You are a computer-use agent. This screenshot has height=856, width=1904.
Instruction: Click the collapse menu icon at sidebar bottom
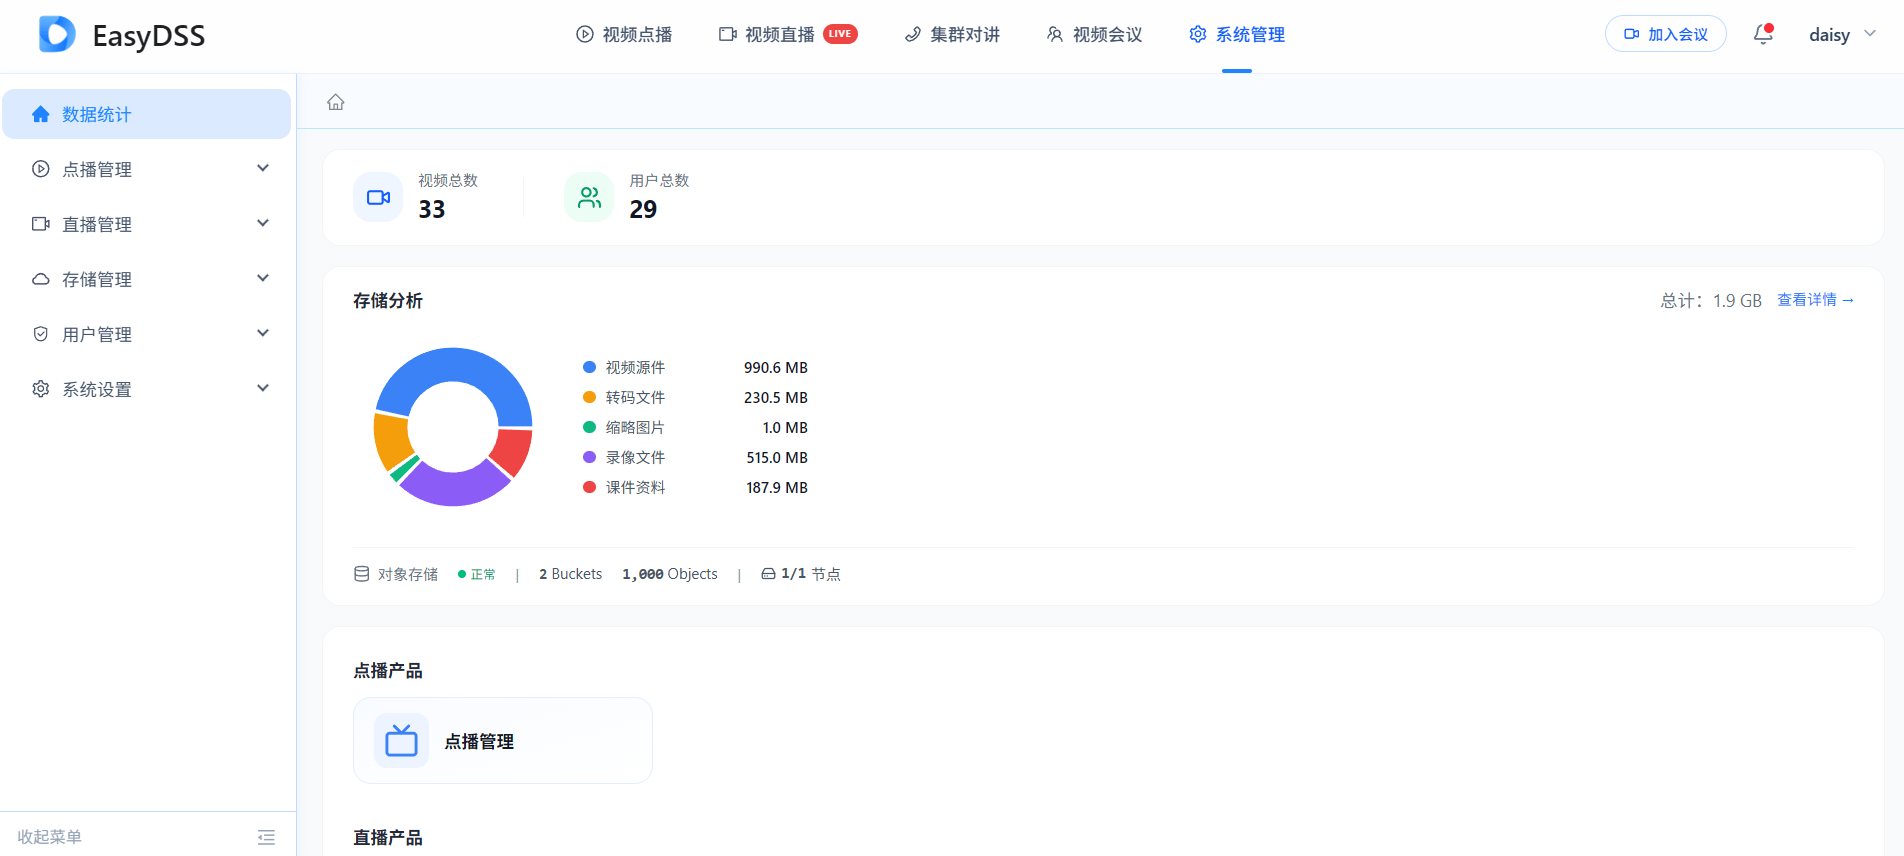coord(266,838)
